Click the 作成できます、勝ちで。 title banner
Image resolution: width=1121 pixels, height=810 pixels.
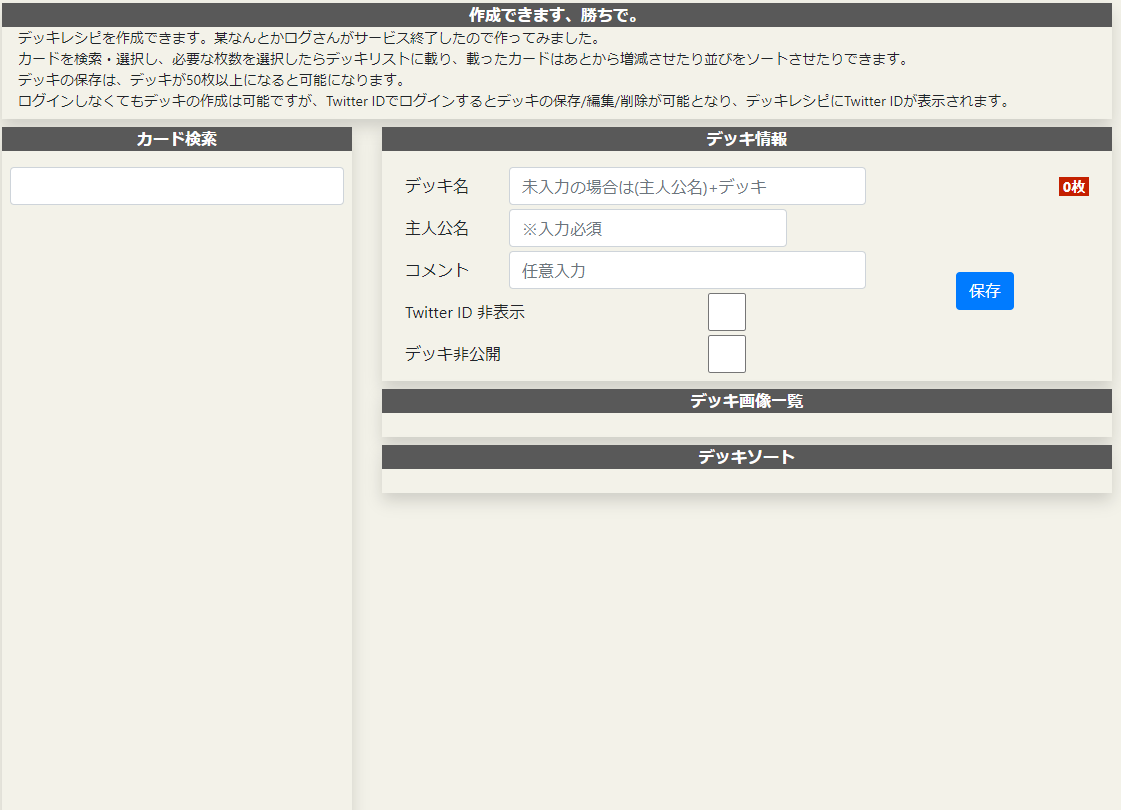pyautogui.click(x=560, y=14)
